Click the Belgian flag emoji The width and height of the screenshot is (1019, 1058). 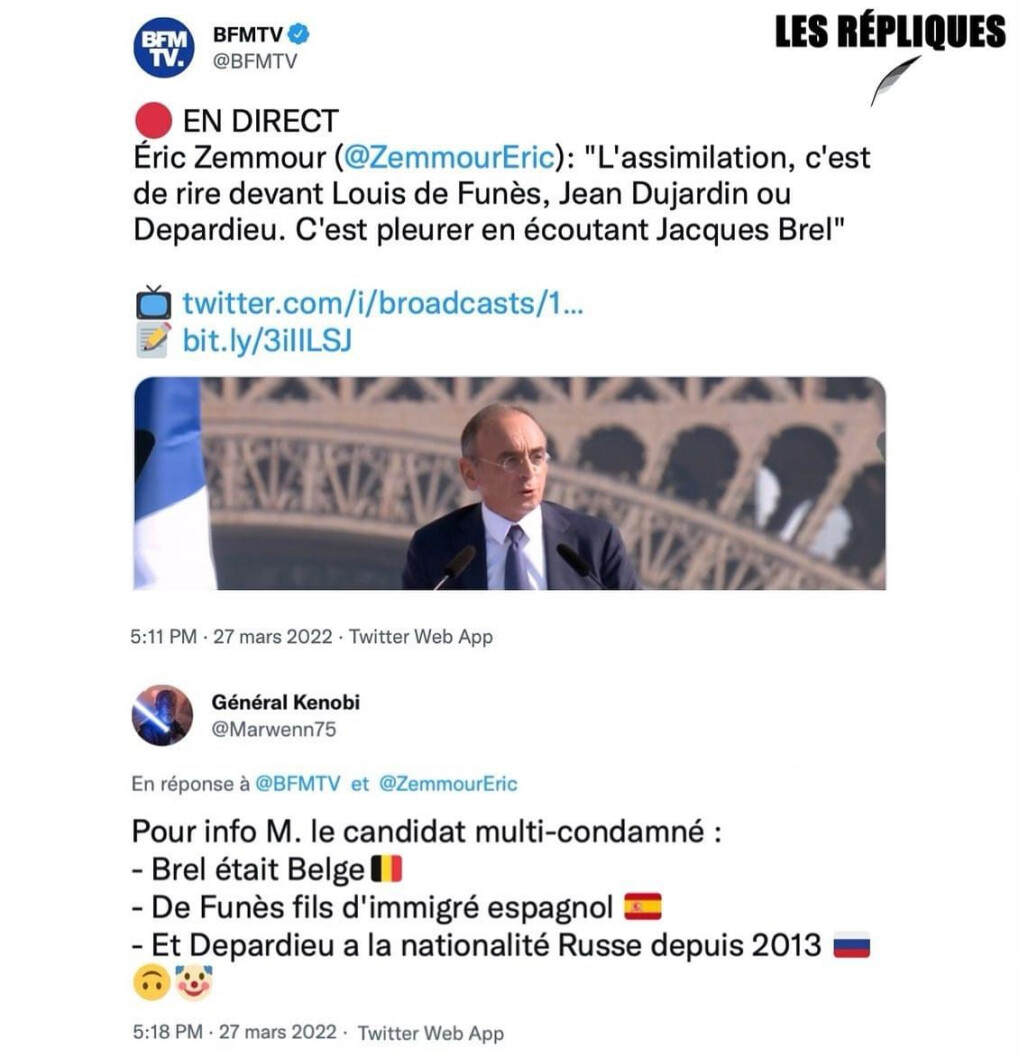[x=387, y=869]
